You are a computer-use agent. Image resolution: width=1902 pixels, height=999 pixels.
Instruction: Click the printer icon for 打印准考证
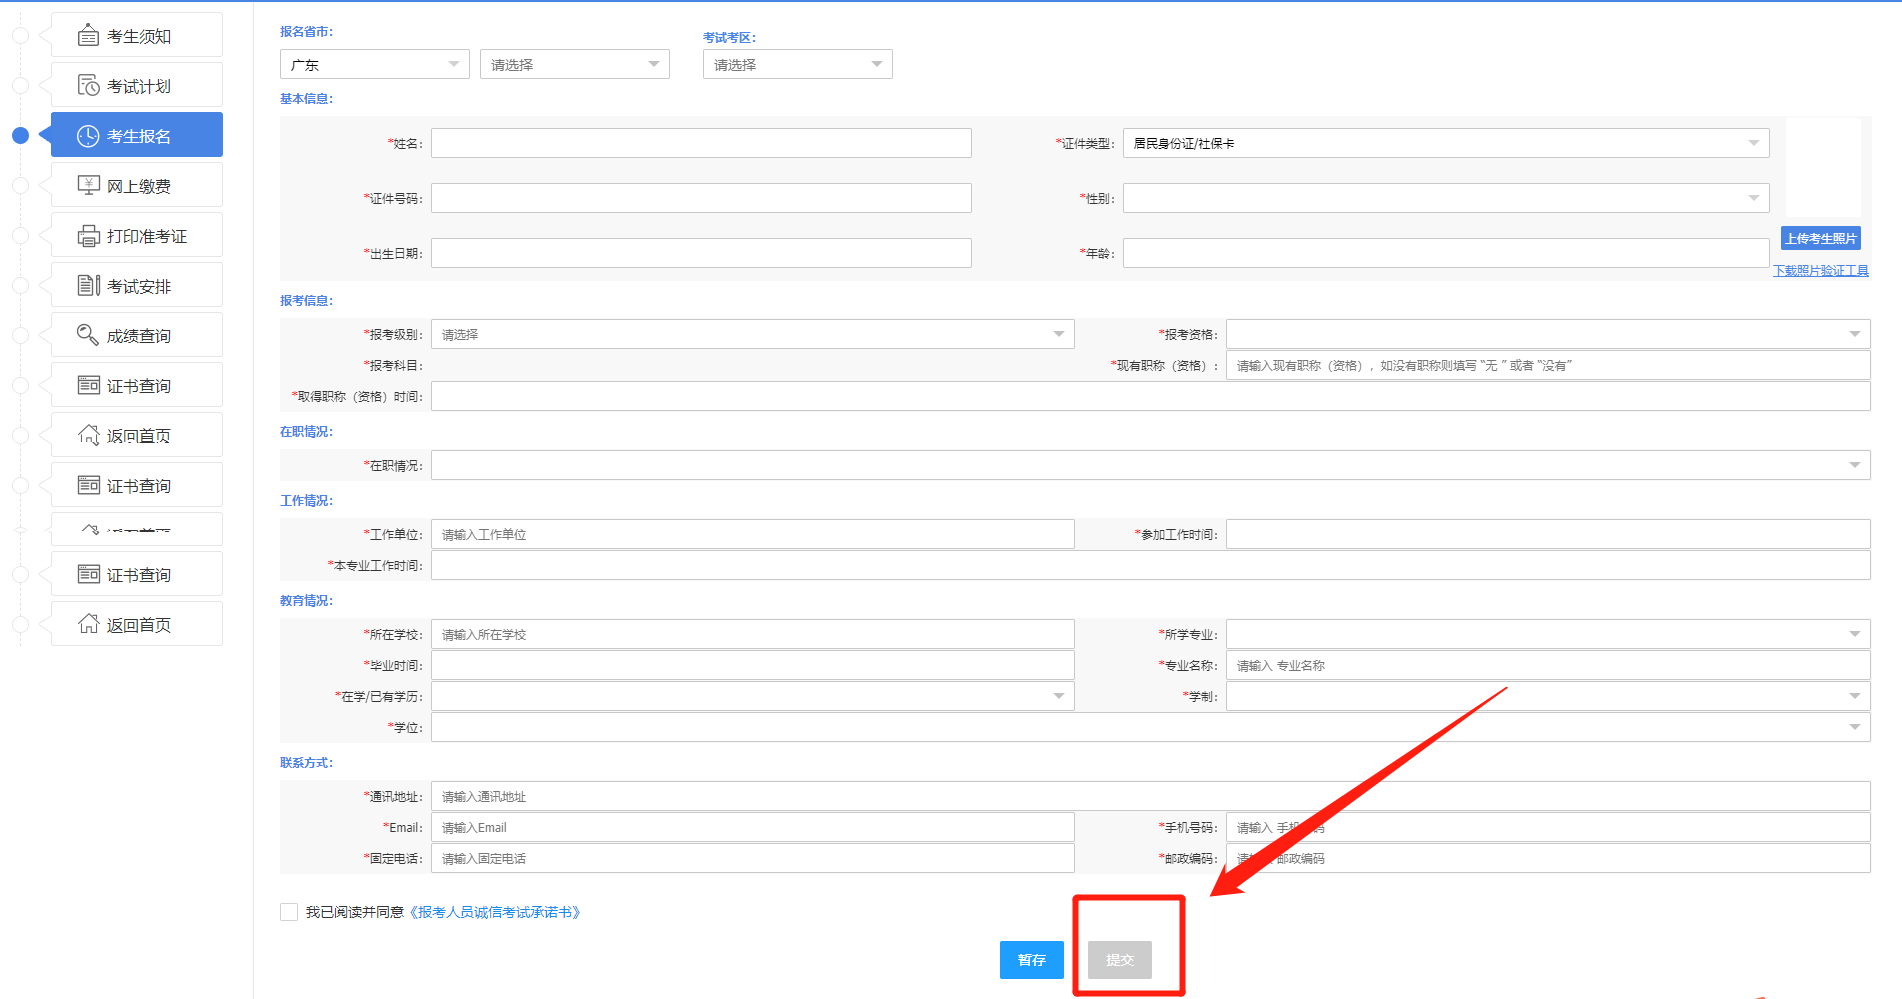pyautogui.click(x=88, y=235)
